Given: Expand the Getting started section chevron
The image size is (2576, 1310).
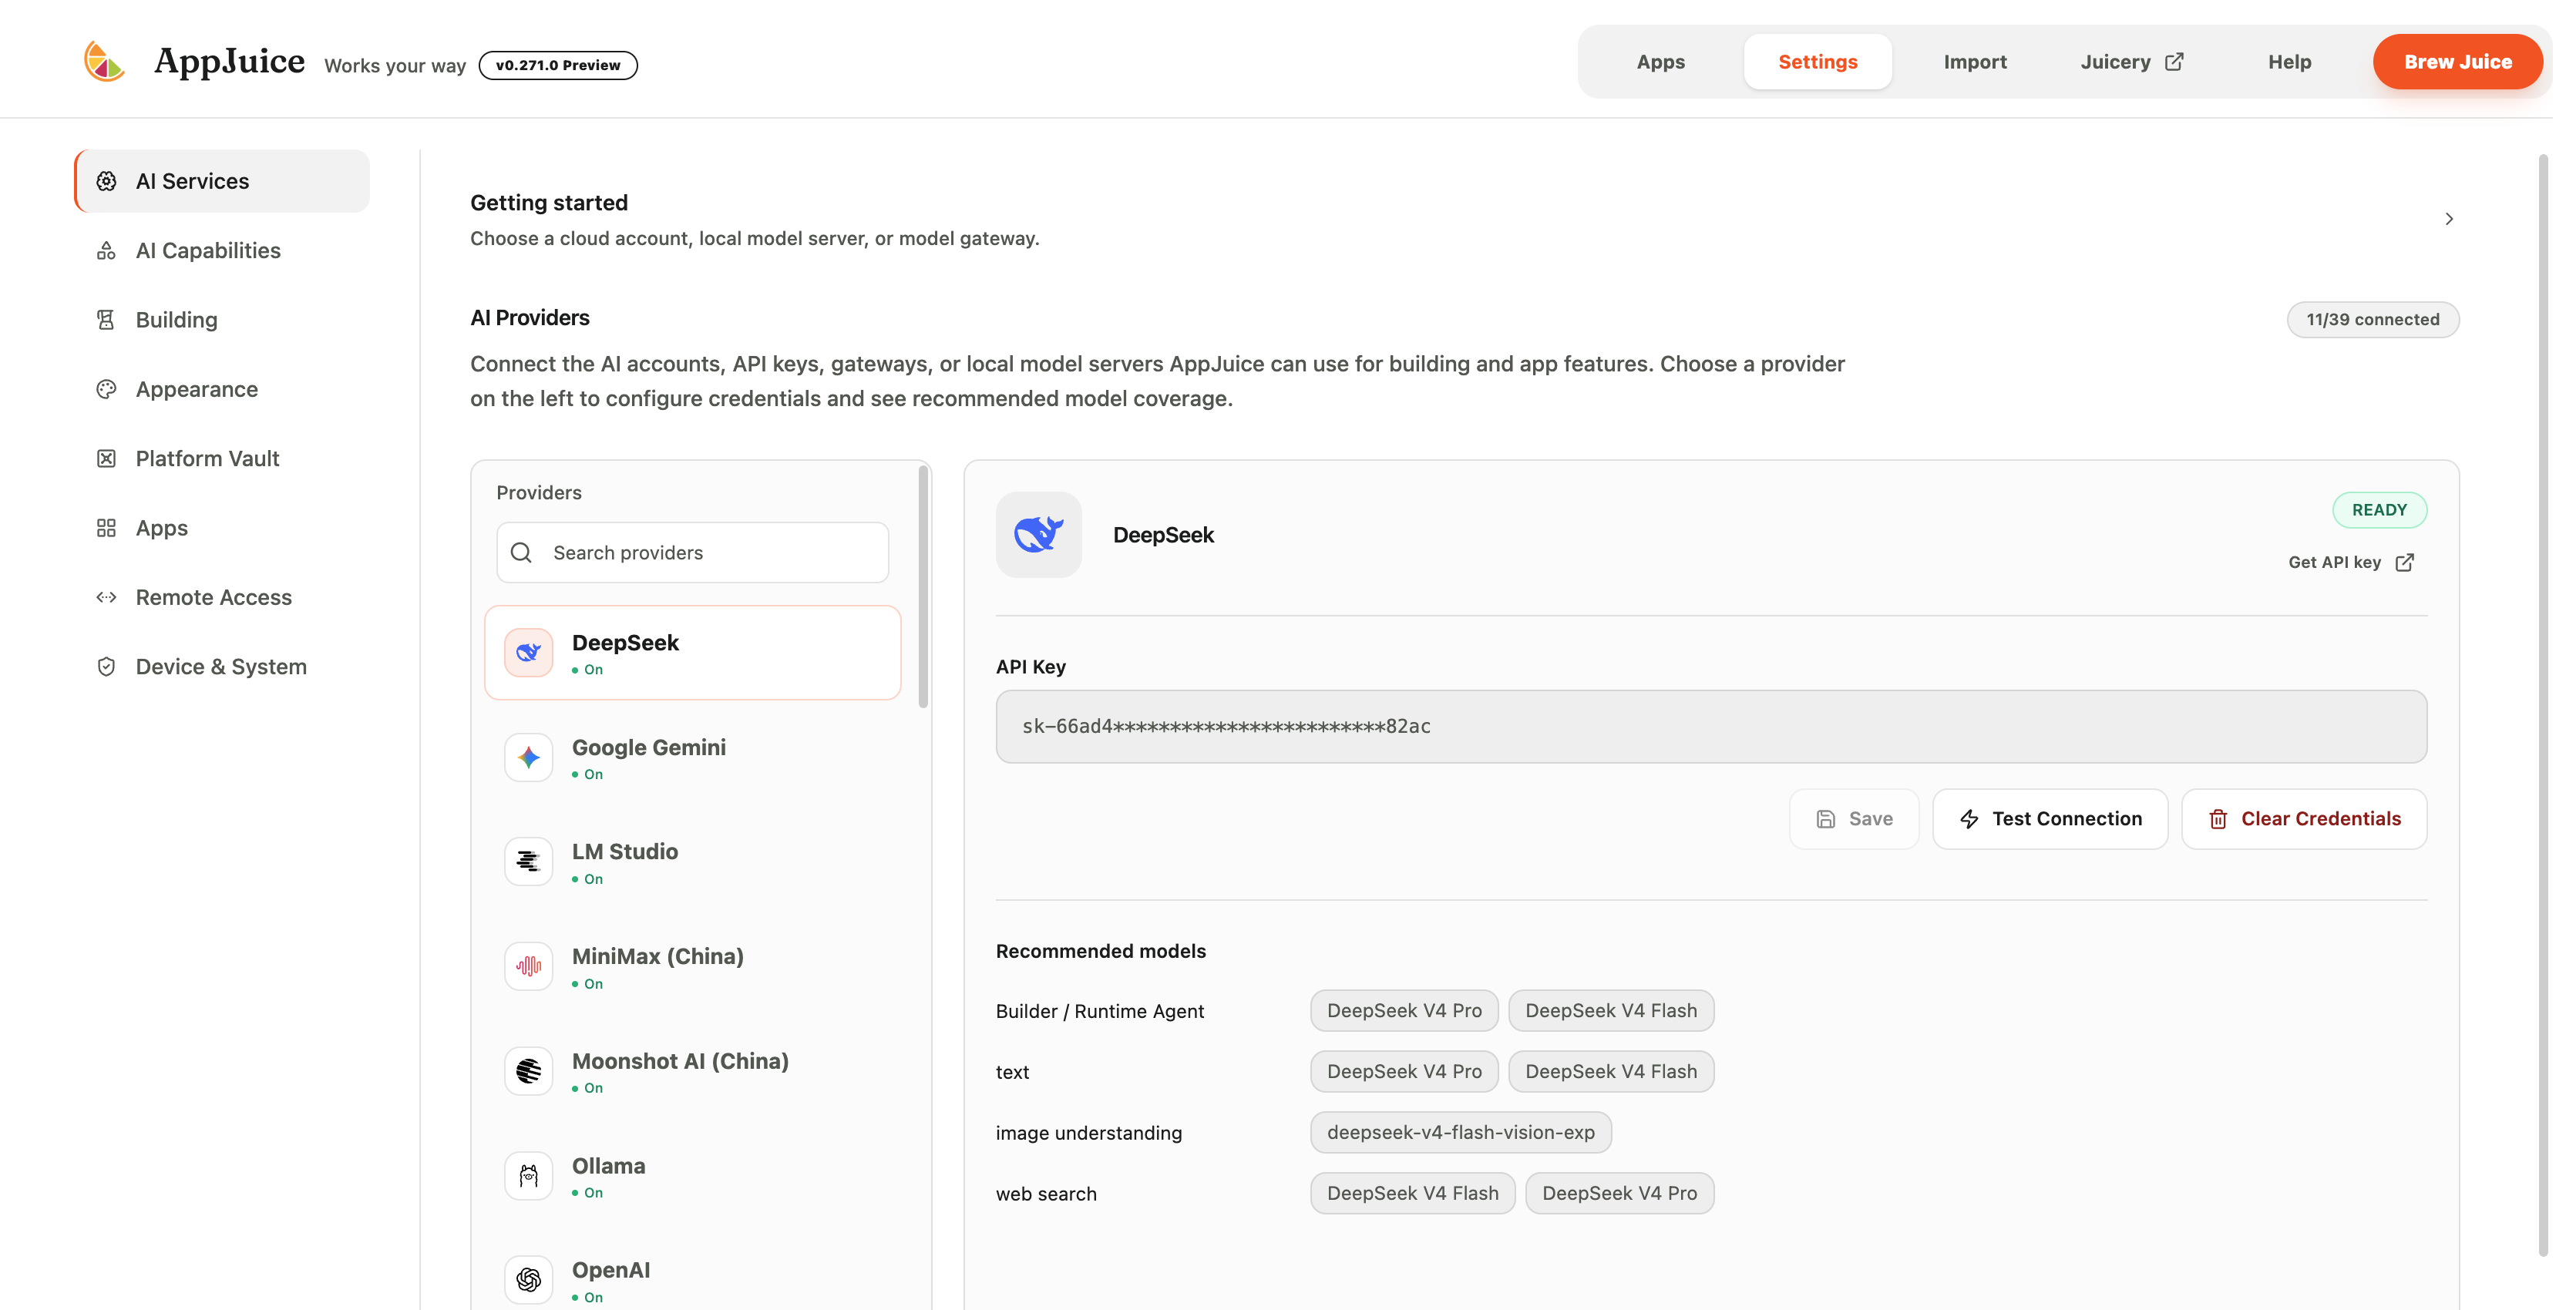Looking at the screenshot, I should pos(2449,219).
